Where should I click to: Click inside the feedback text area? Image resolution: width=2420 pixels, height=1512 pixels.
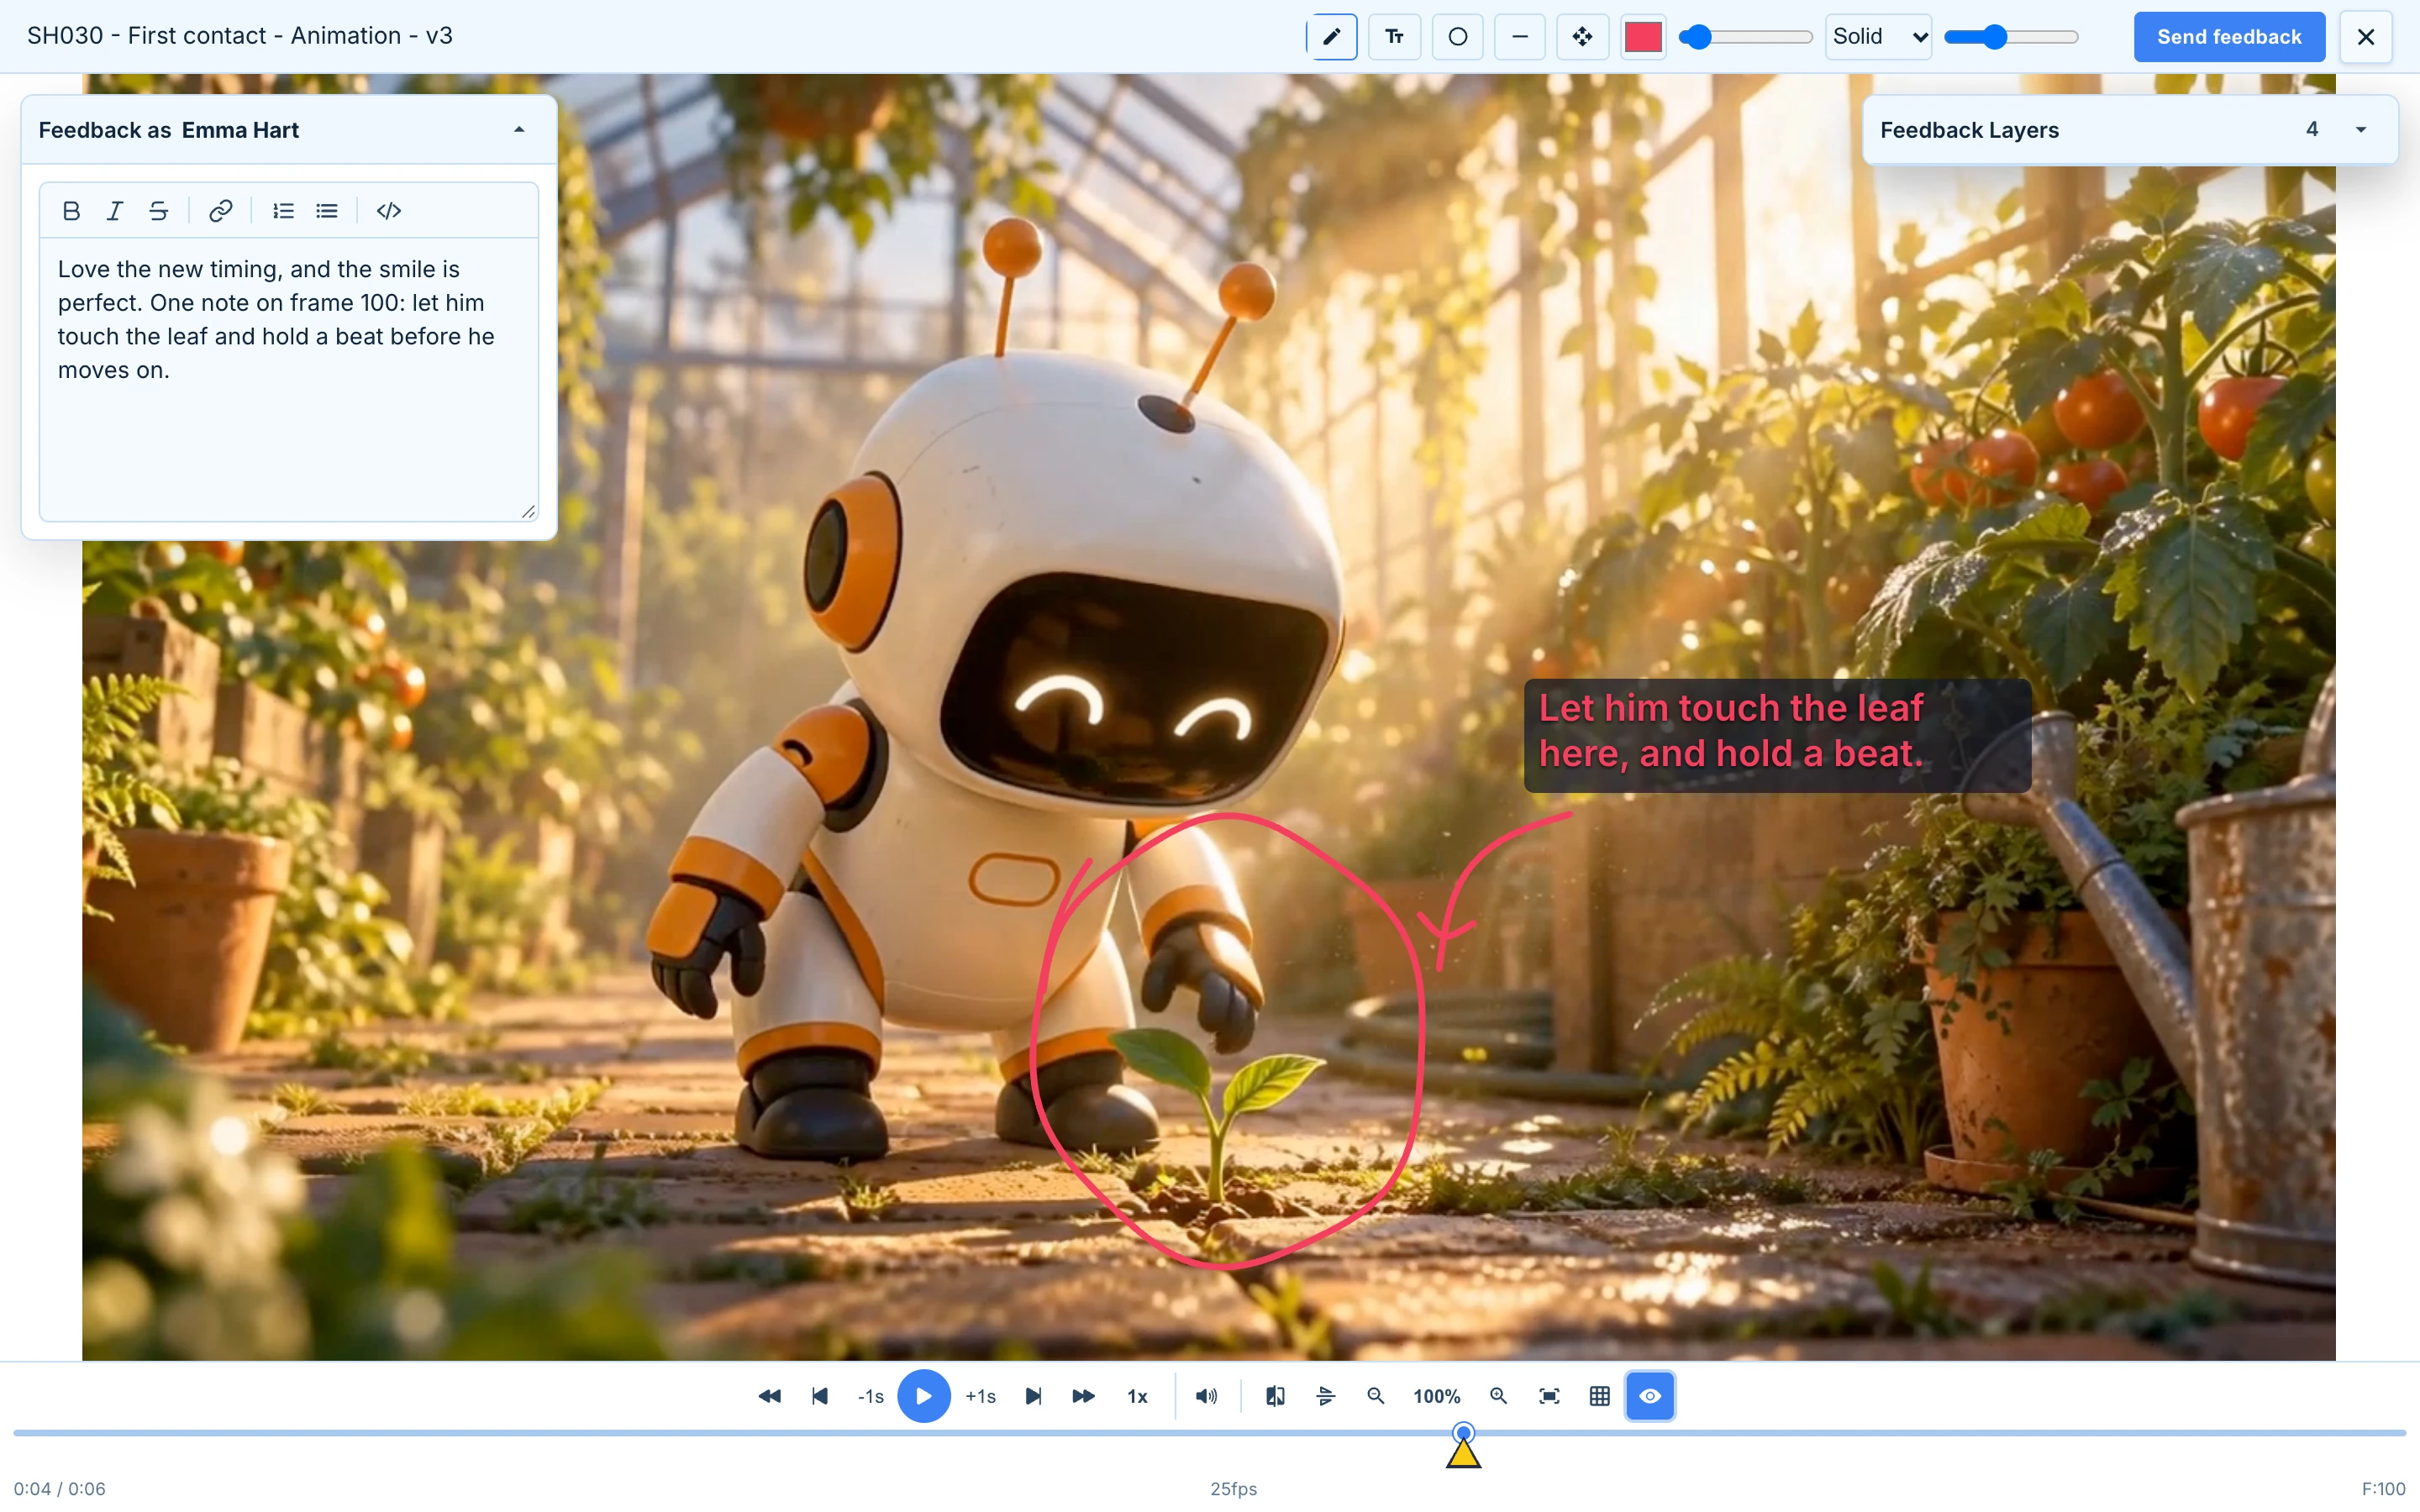[289, 379]
